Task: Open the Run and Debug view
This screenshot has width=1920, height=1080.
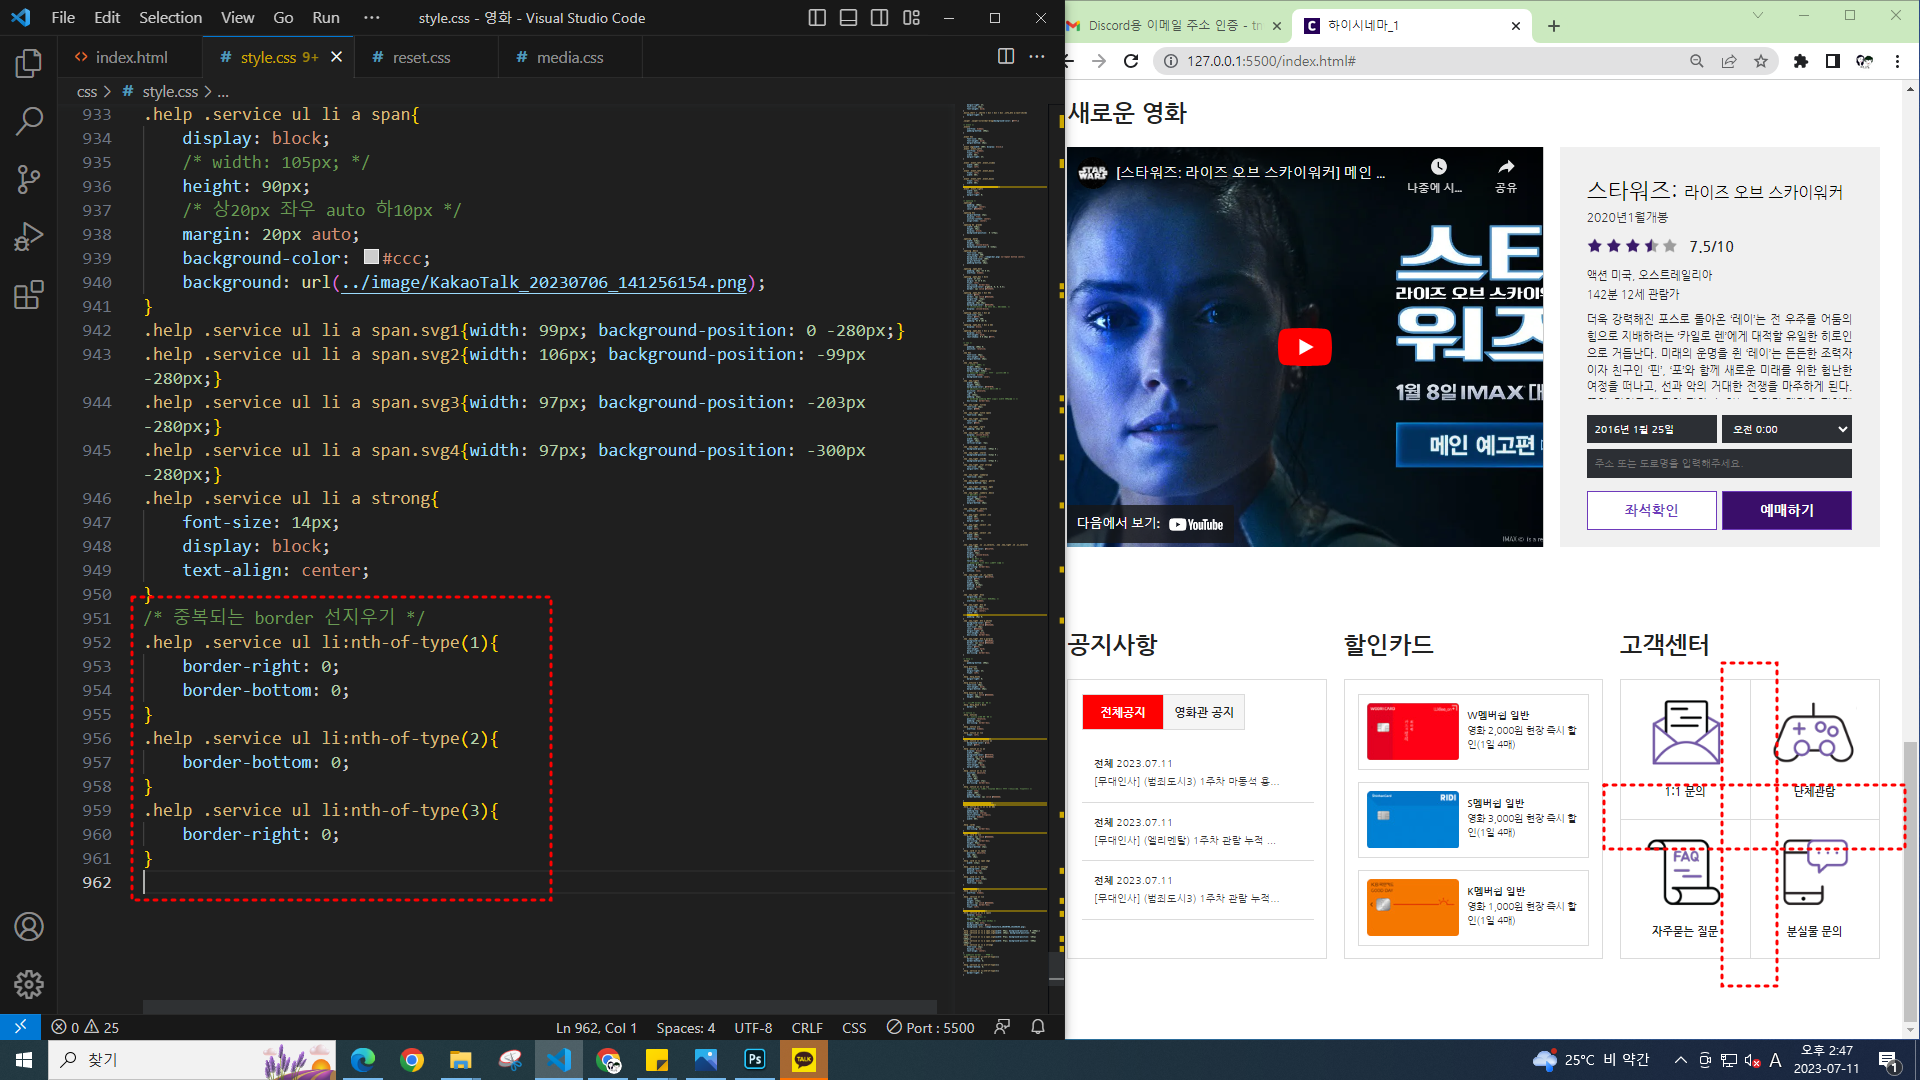Action: click(28, 237)
